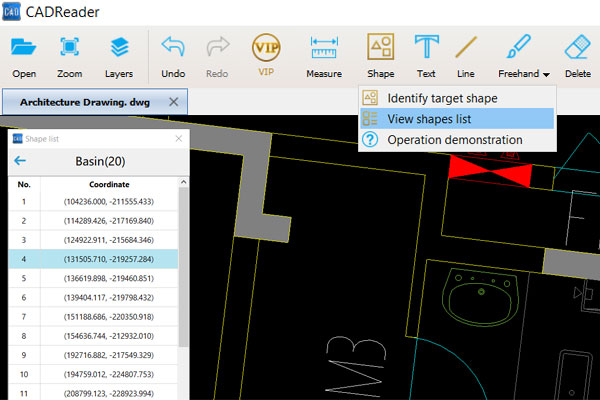Open the Layers tool
Image resolution: width=600 pixels, height=400 pixels.
click(x=119, y=57)
